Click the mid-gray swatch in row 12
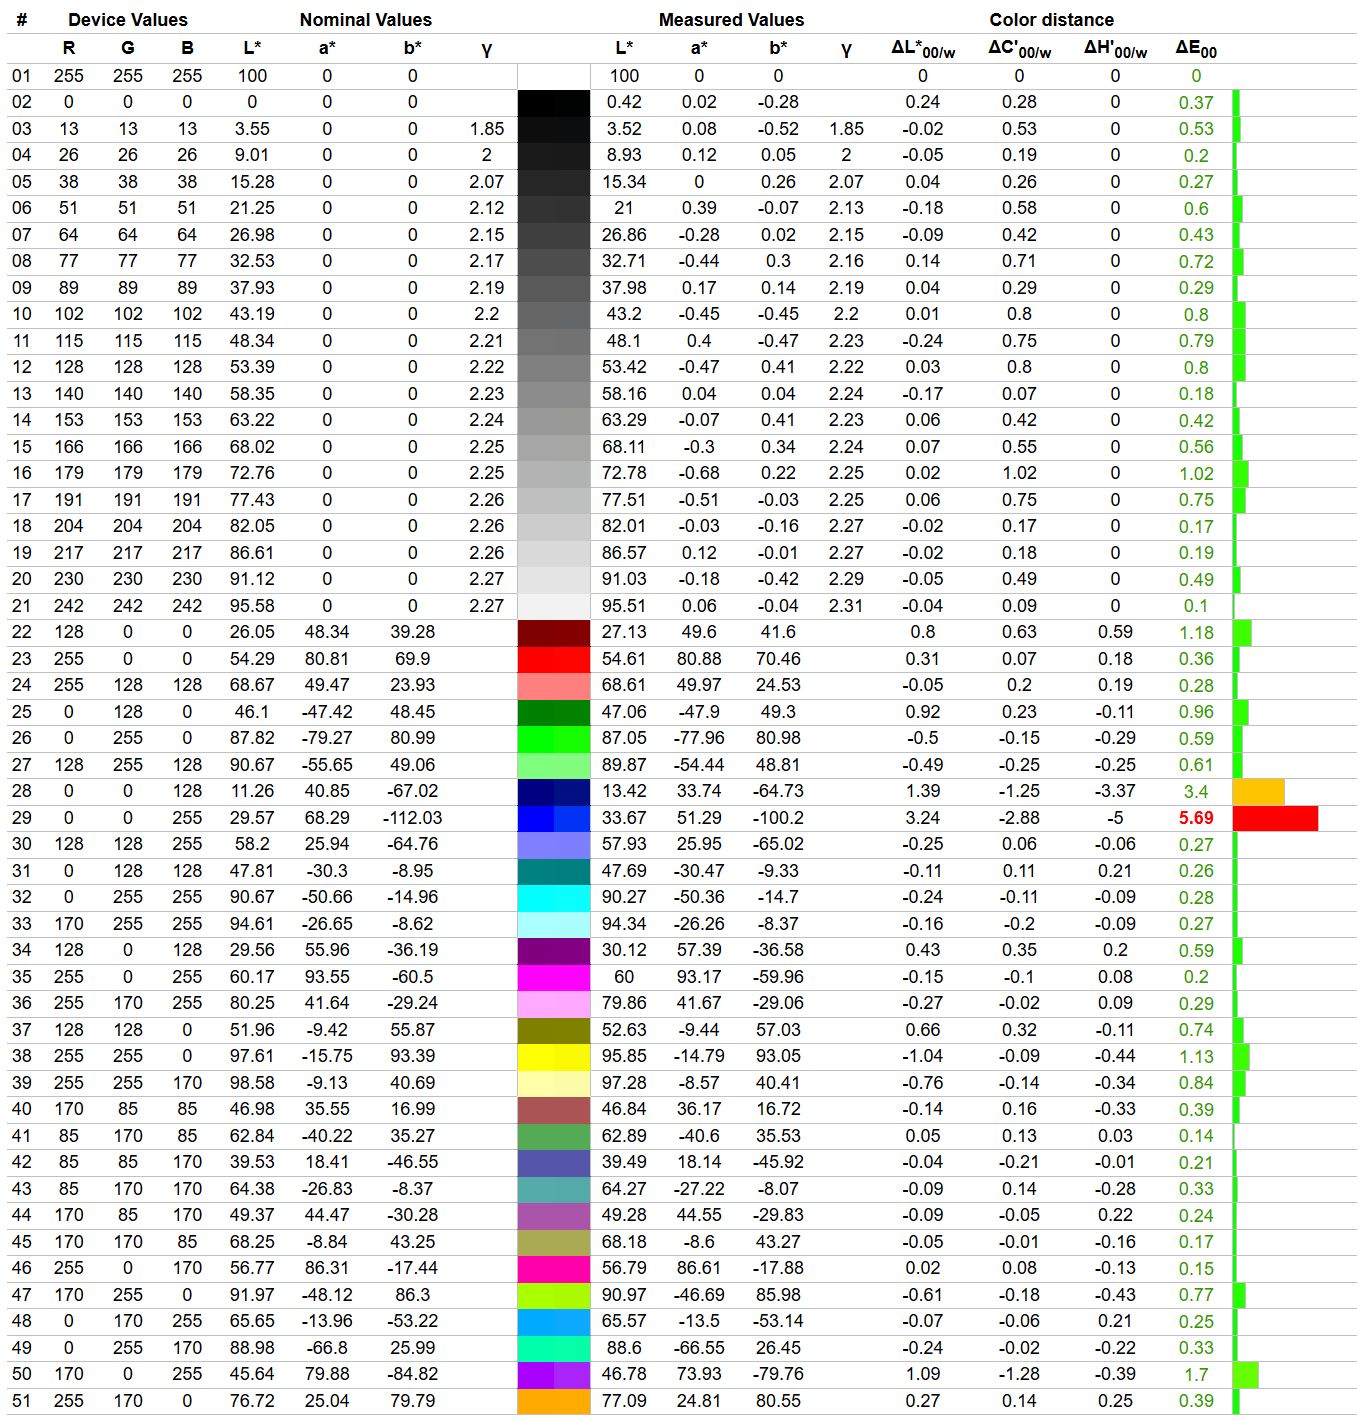The height and width of the screenshot is (1420, 1370). 553,367
